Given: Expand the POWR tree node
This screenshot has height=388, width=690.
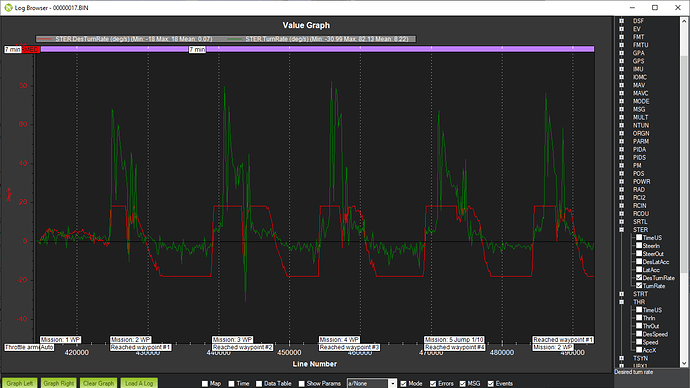Looking at the screenshot, I should [x=621, y=181].
